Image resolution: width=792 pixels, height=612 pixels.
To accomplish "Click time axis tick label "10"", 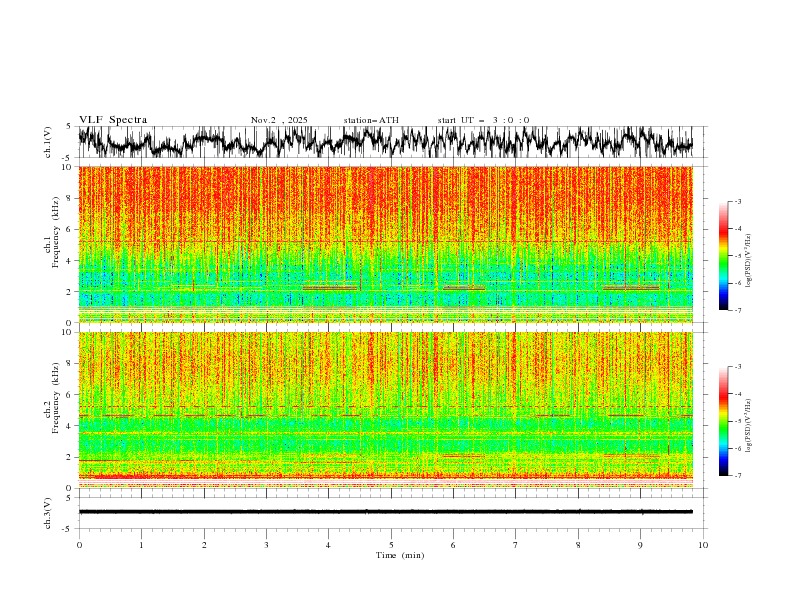I will (x=703, y=545).
